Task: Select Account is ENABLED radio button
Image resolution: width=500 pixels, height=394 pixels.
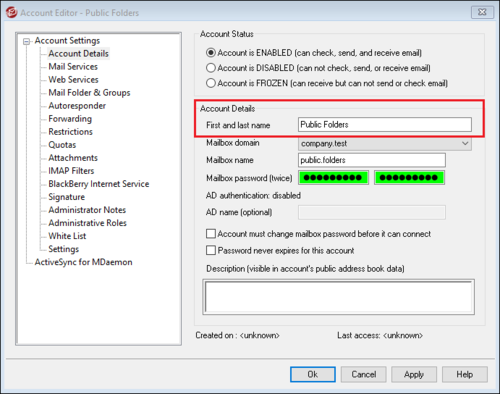Action: coord(211,53)
